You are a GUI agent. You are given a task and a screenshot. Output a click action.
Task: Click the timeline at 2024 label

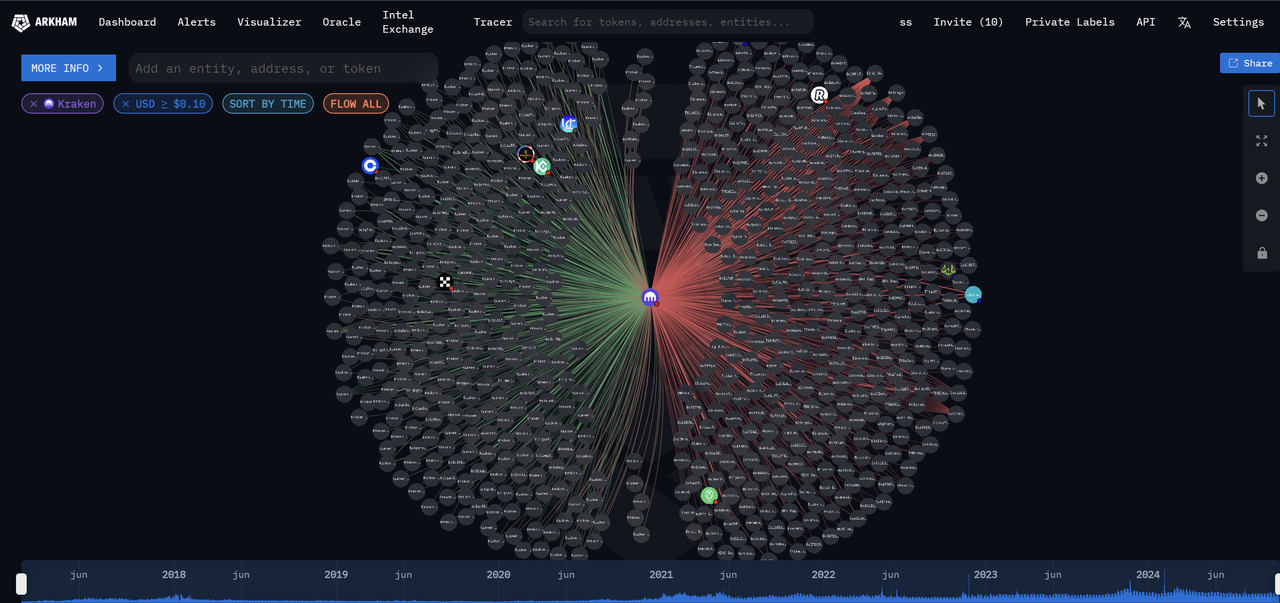click(x=1148, y=575)
